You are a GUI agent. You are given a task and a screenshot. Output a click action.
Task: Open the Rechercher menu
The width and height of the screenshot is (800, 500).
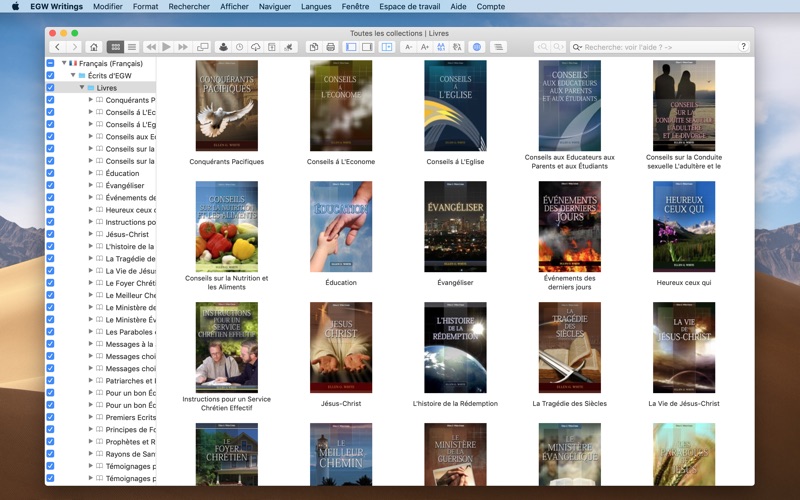point(189,7)
